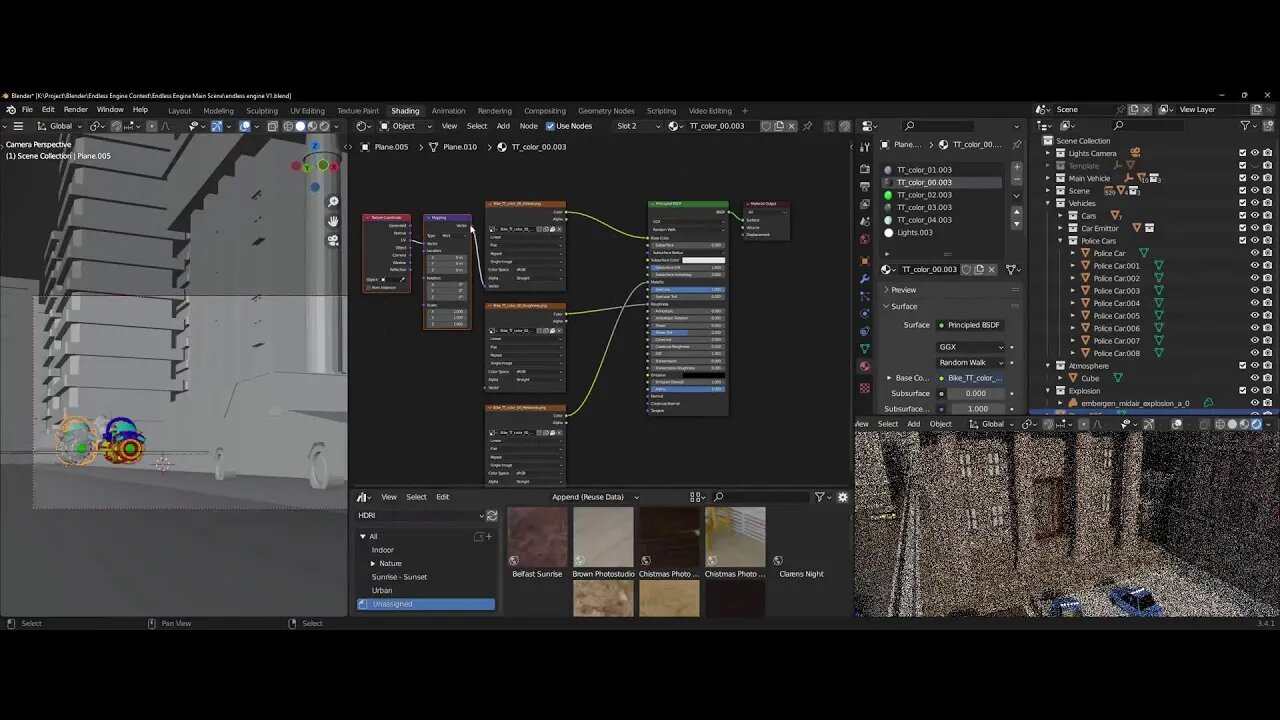The width and height of the screenshot is (1280, 720).
Task: Open the Texture properties tab icon
Action: tap(865, 387)
